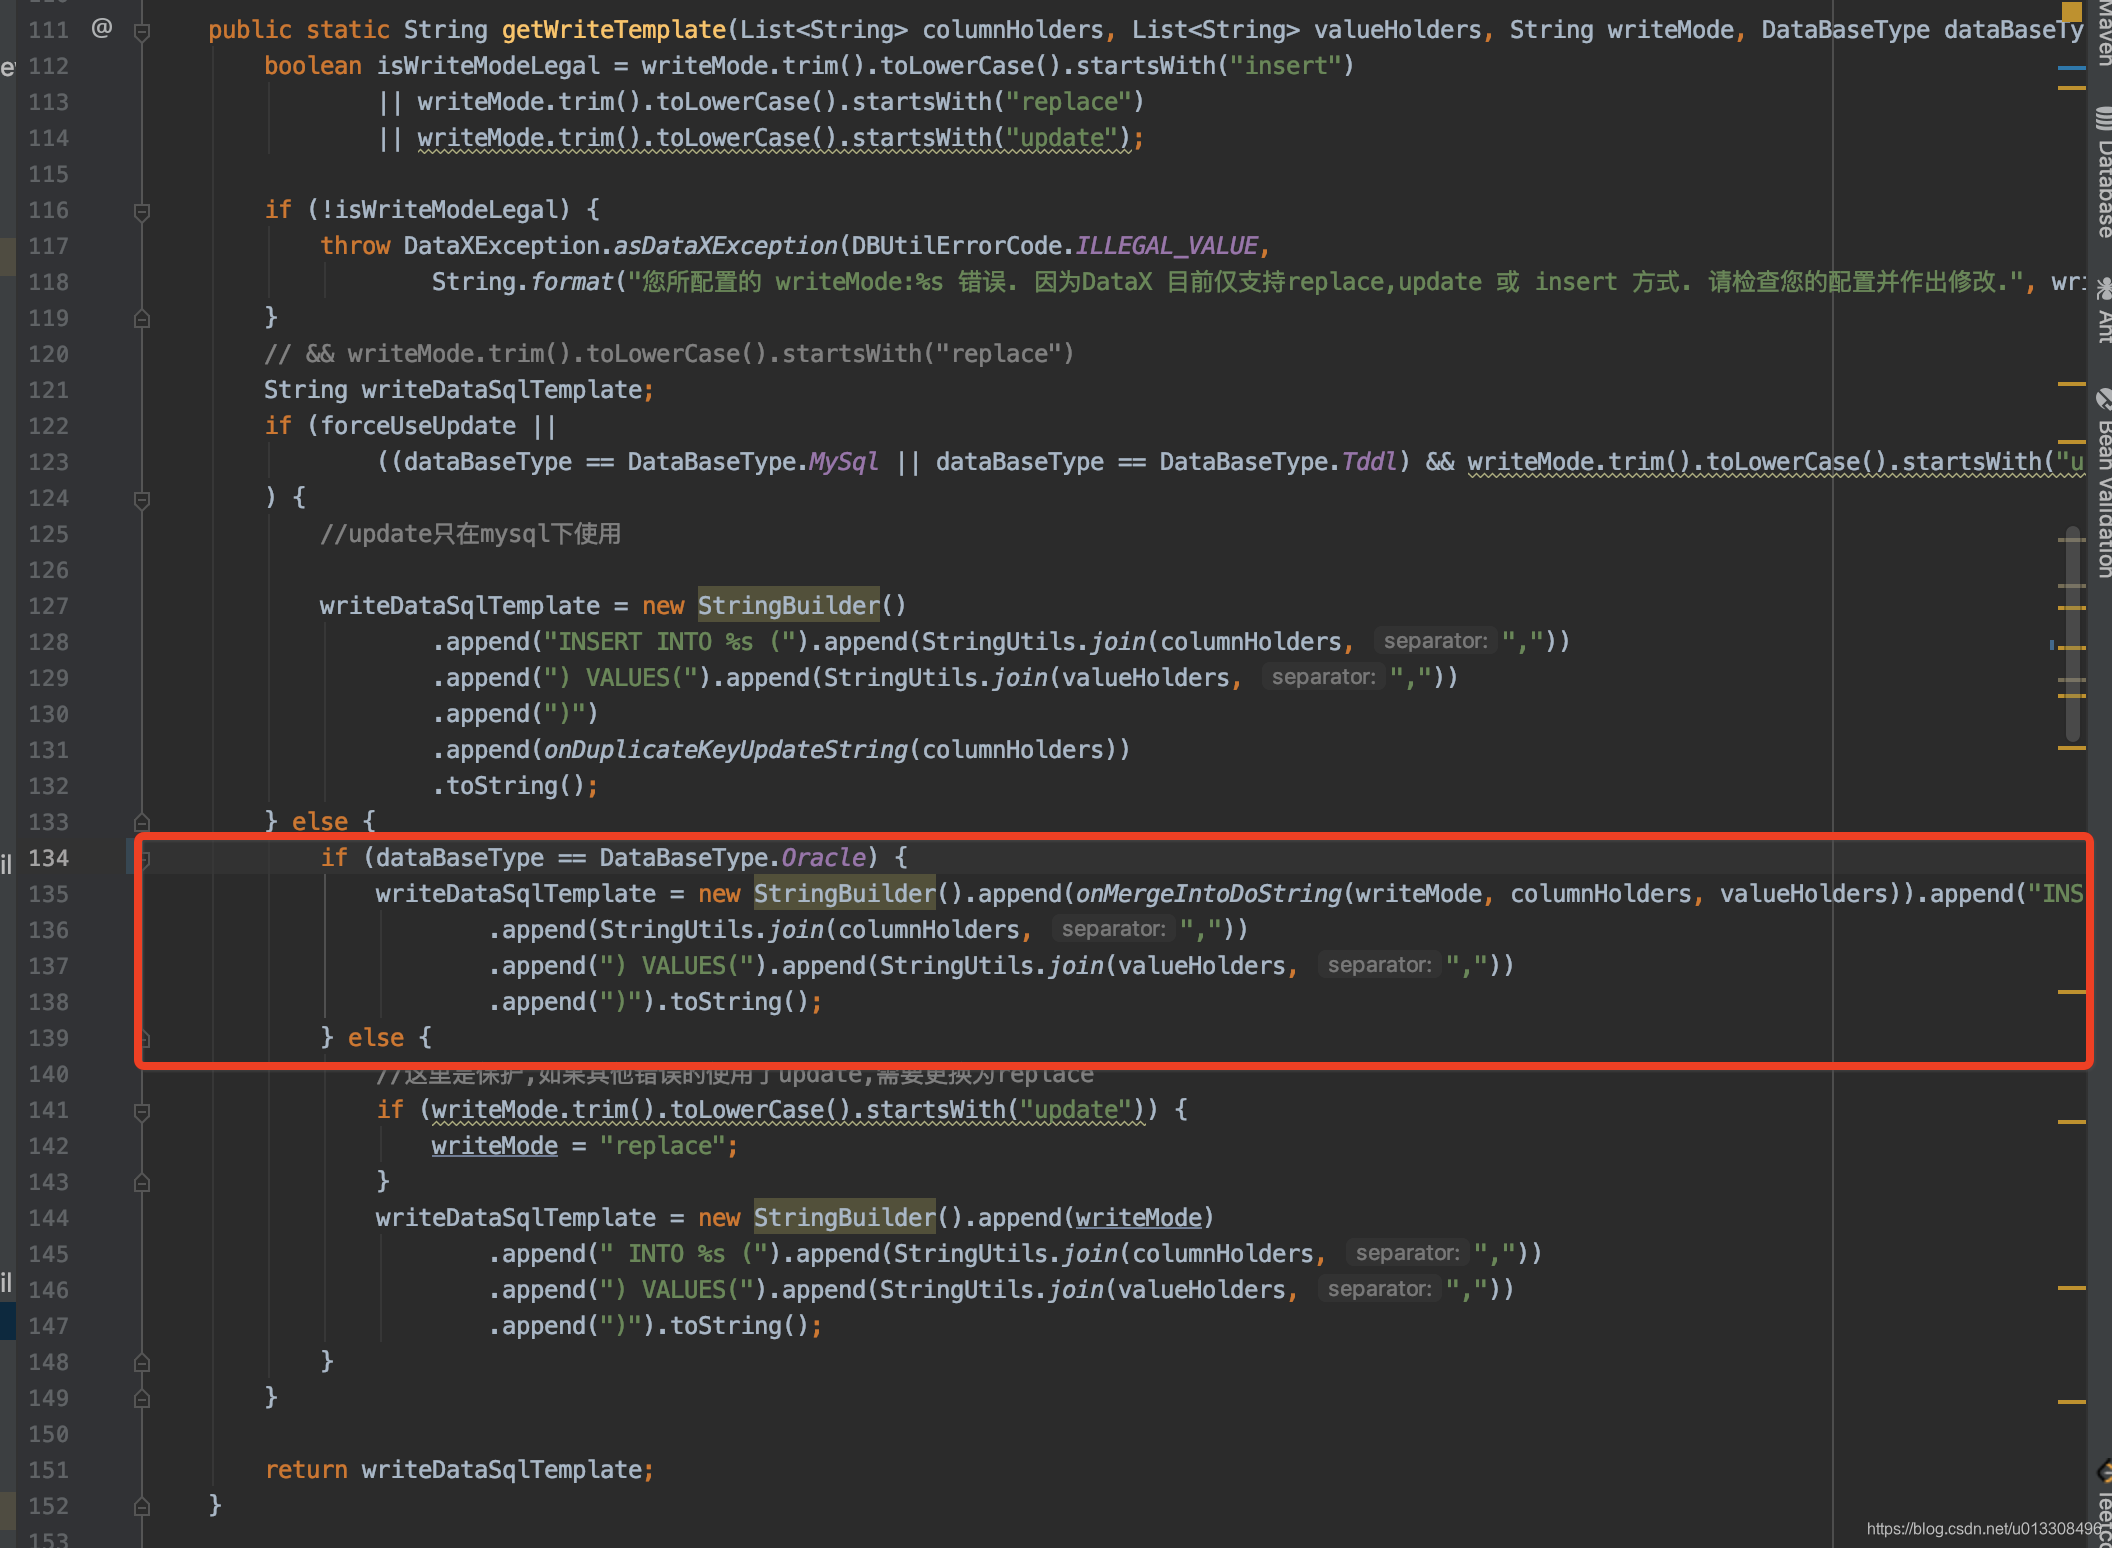2112x1548 pixels.
Task: Click the fold end marker on line 152
Action: pyautogui.click(x=142, y=1507)
